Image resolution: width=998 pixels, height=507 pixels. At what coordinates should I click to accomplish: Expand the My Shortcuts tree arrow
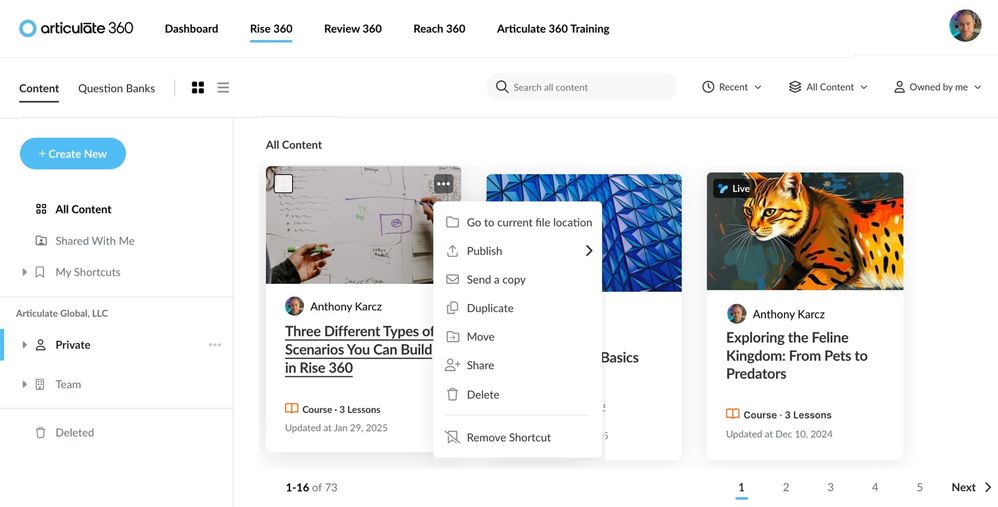pos(24,272)
